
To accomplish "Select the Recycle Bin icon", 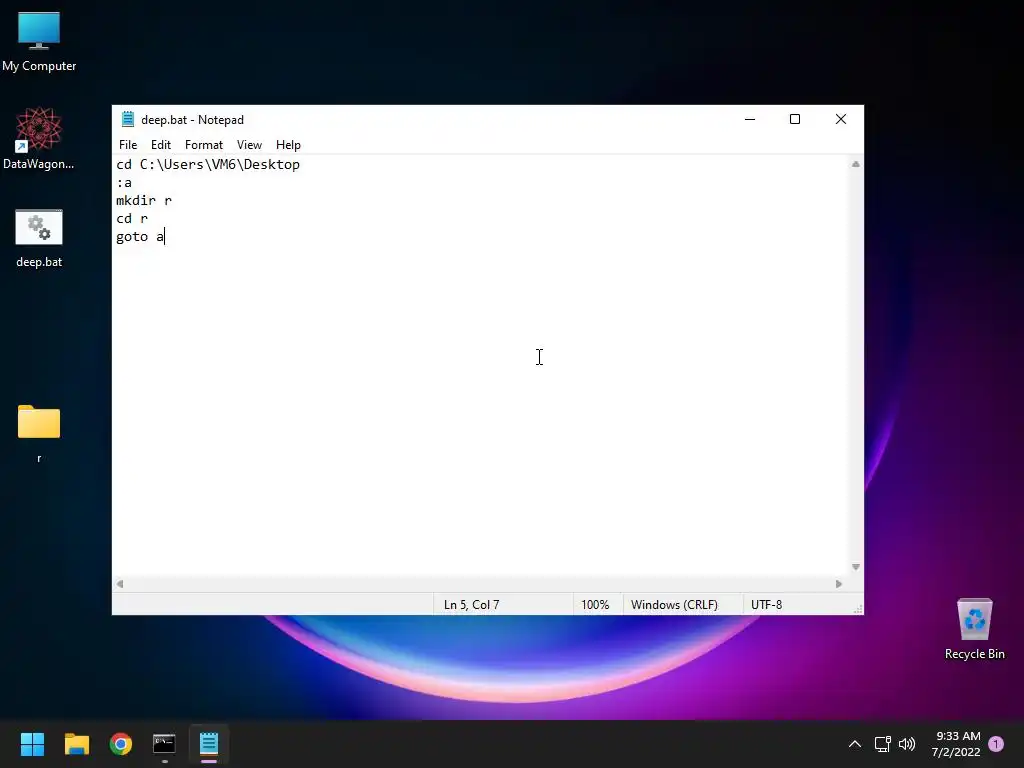I will click(974, 629).
